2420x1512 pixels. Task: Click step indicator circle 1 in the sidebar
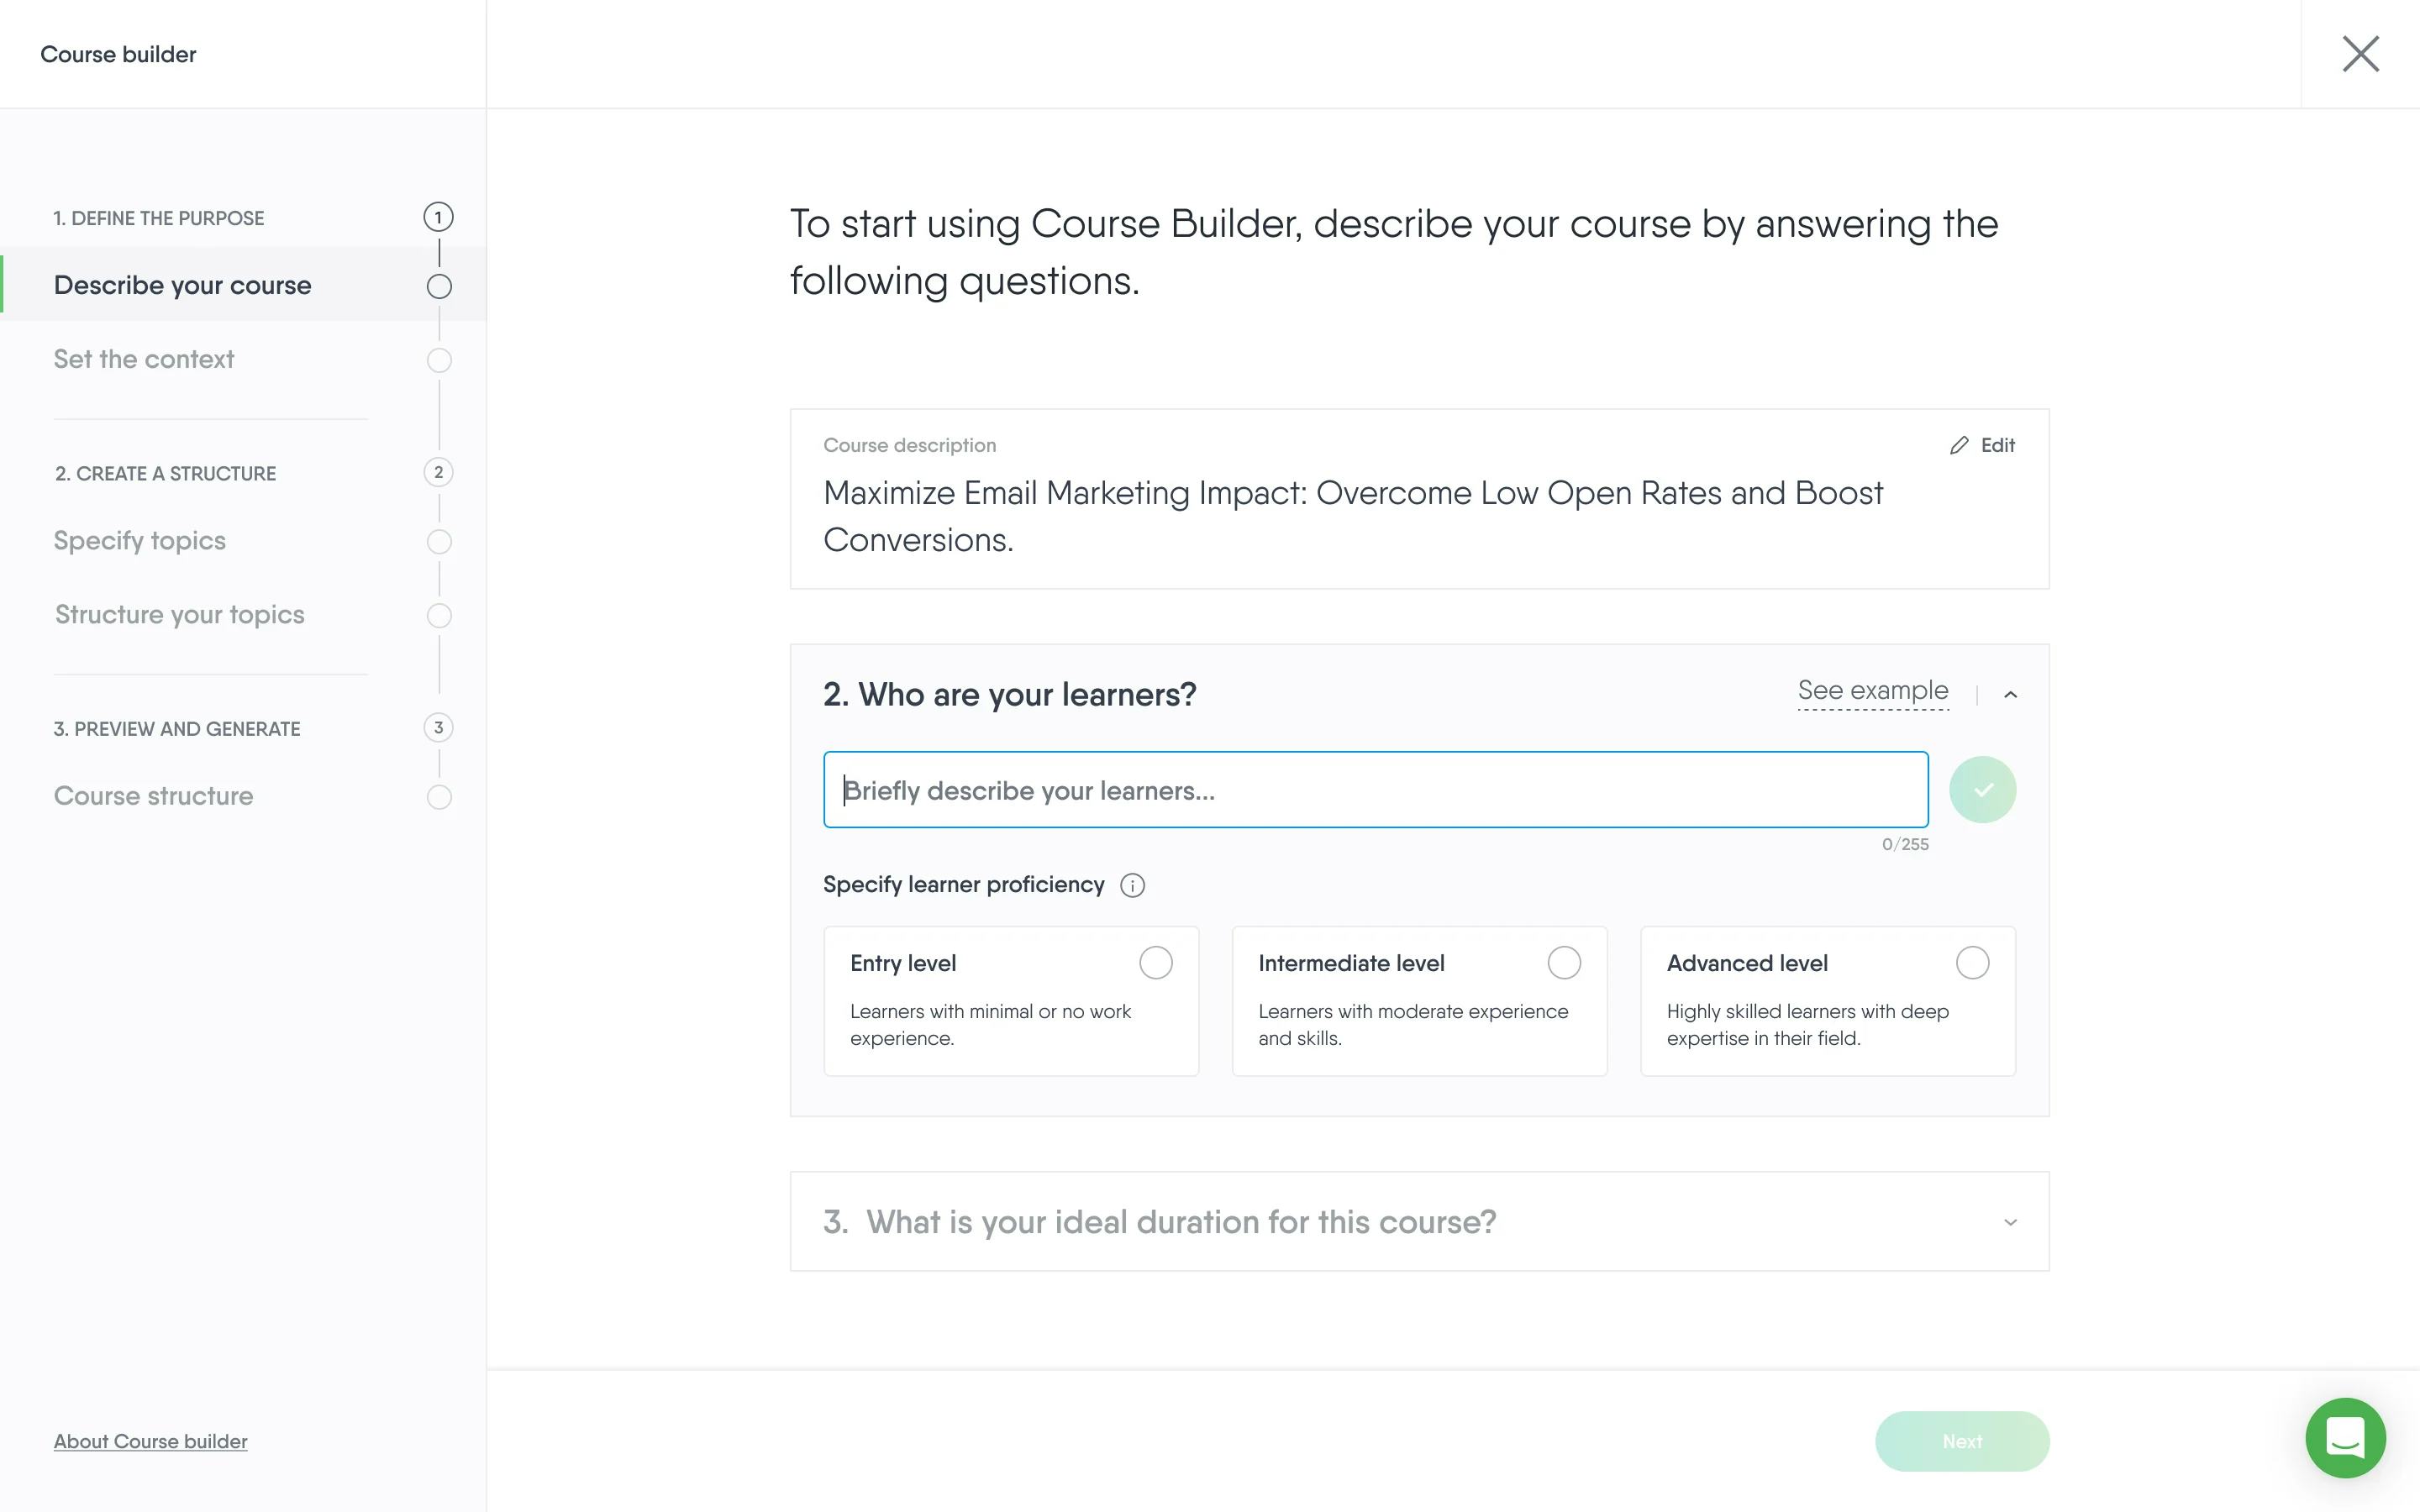[x=440, y=216]
